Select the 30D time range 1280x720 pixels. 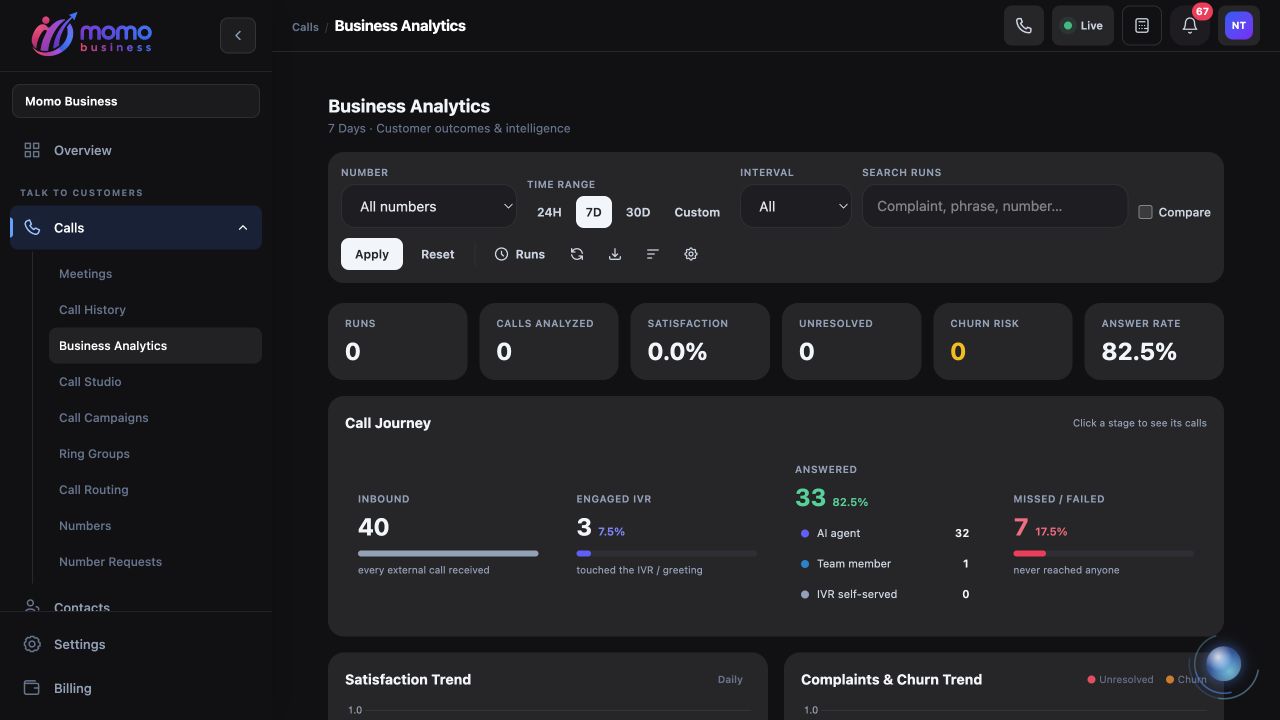(x=638, y=212)
